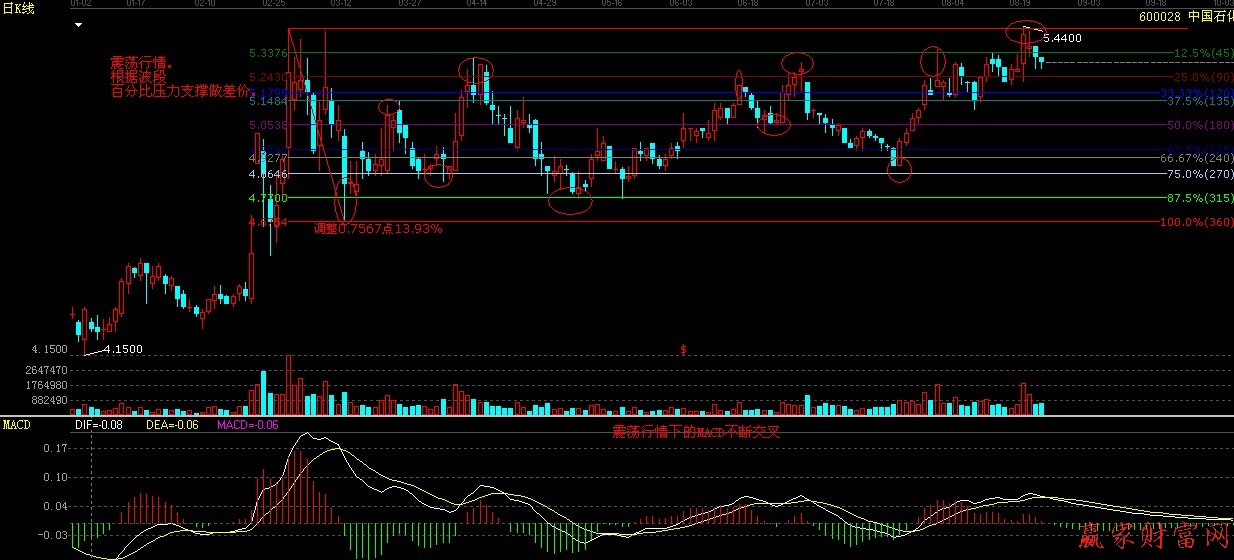
Task: Select the 75.0%(270) level label
Action: 1200,174
